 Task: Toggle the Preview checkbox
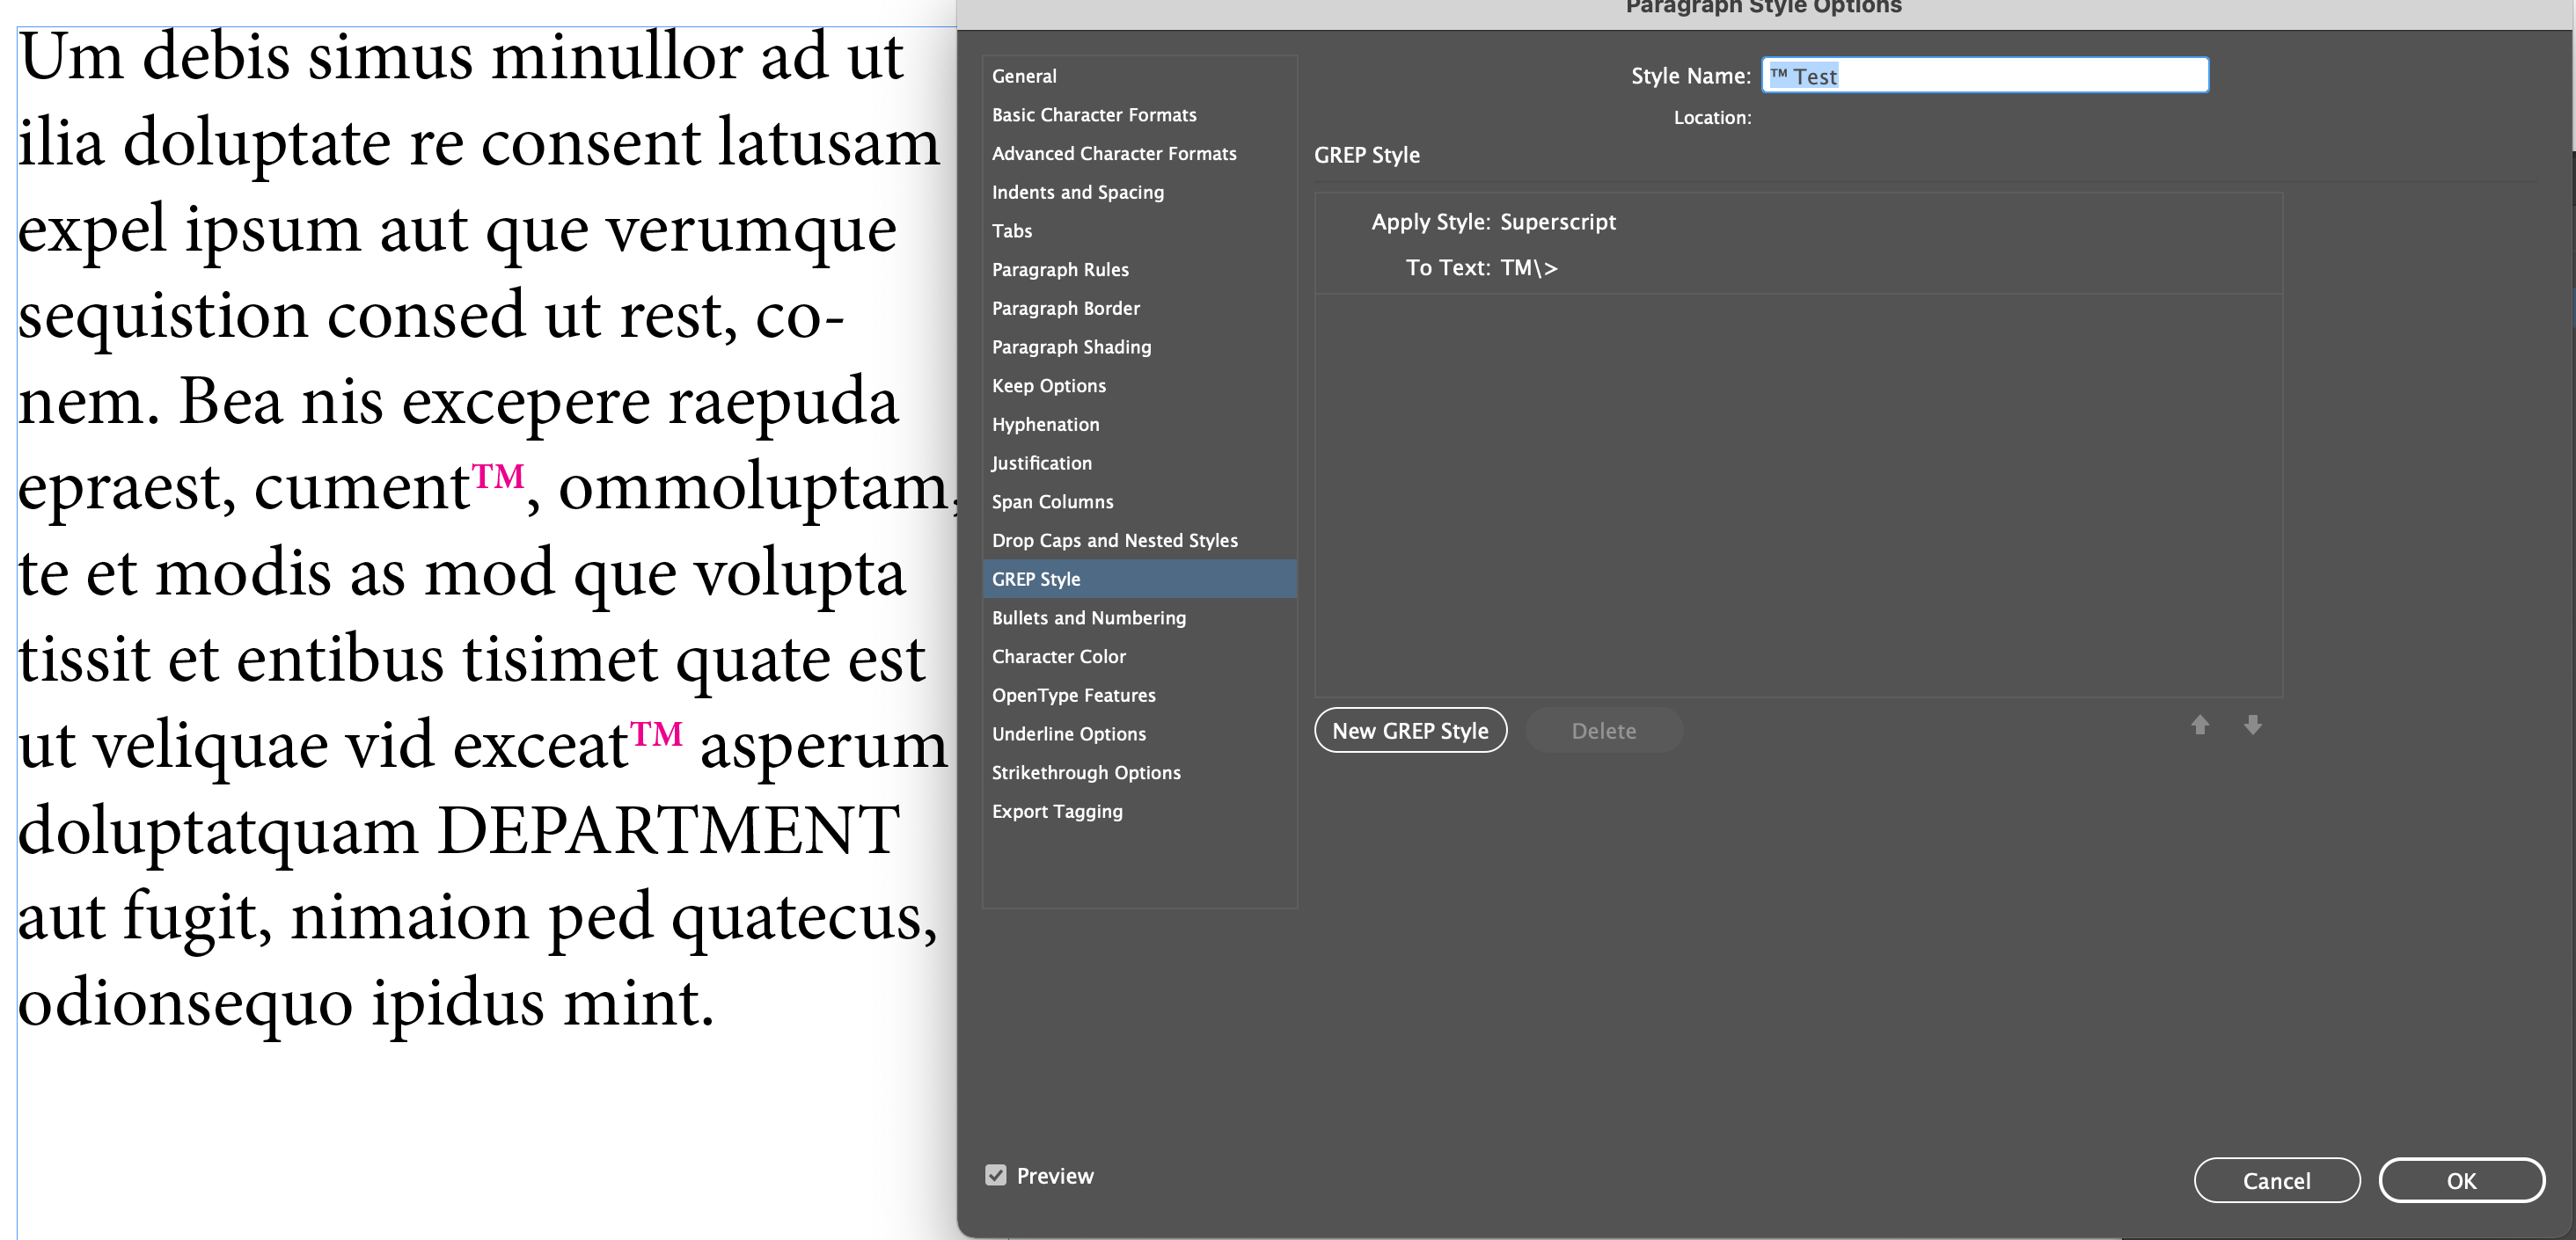[x=995, y=1175]
